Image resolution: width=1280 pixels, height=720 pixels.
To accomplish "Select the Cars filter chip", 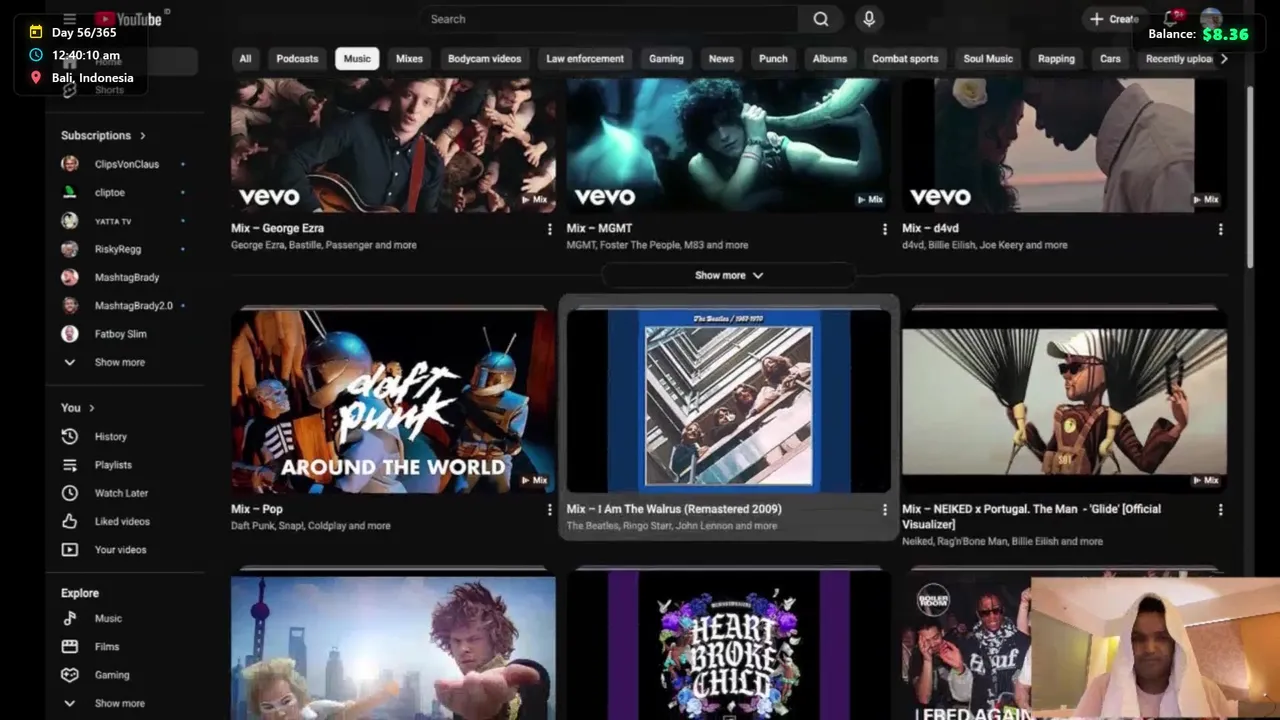I will (1110, 58).
